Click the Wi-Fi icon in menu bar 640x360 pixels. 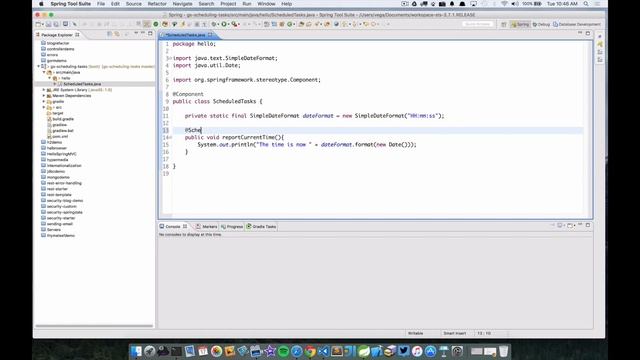[x=504, y=4]
